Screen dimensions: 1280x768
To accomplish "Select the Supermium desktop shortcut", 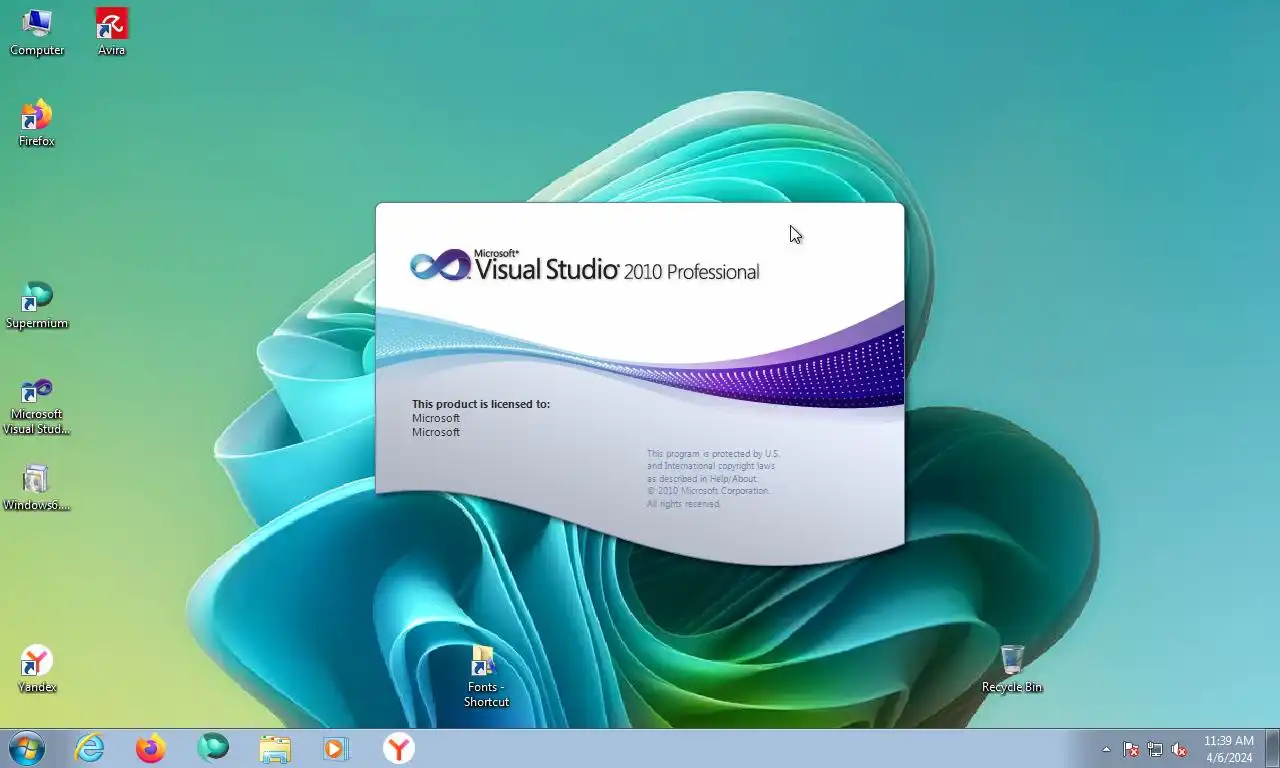I will click(37, 305).
